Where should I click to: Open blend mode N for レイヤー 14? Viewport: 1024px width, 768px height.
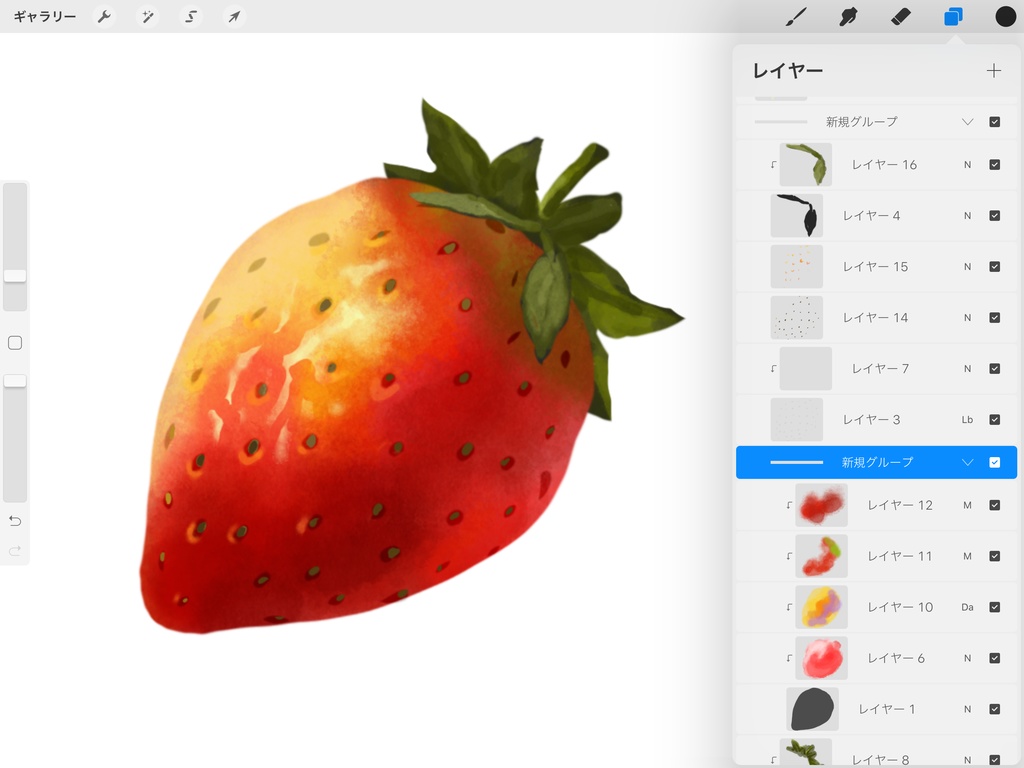(967, 317)
